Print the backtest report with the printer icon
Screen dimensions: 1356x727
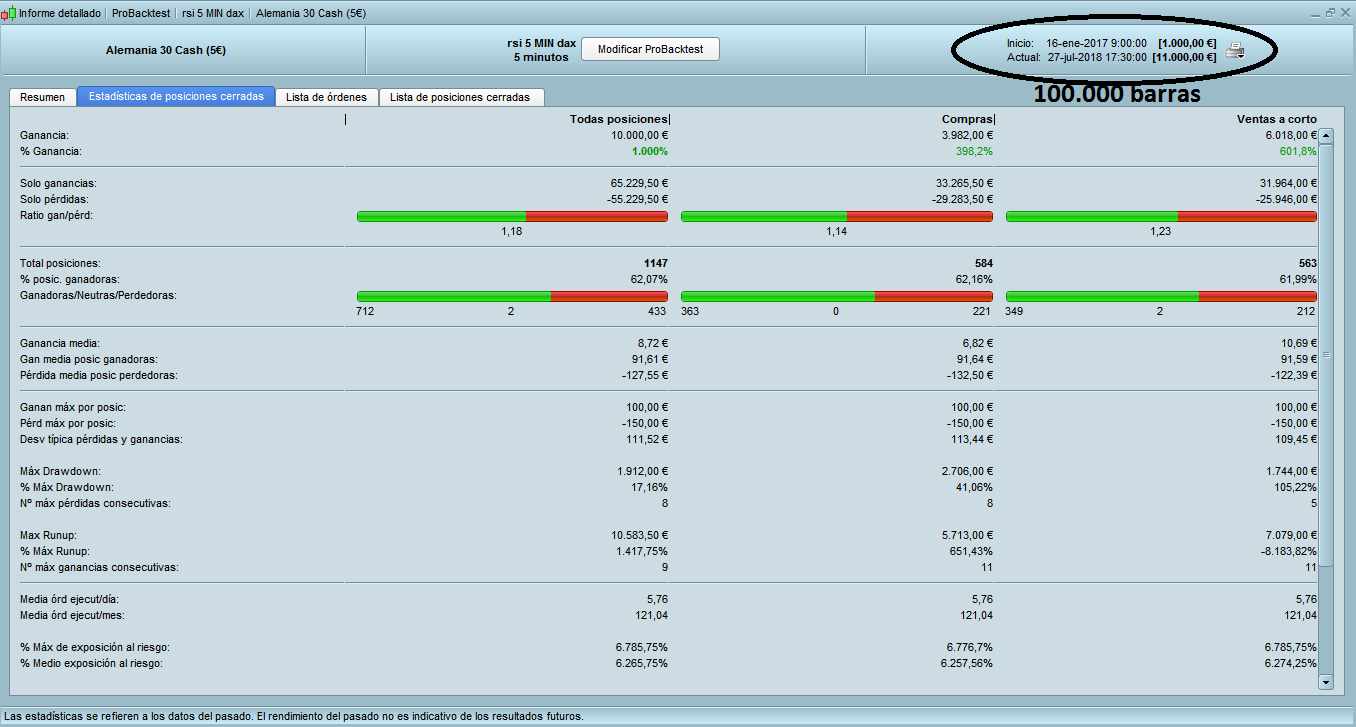[x=1236, y=50]
